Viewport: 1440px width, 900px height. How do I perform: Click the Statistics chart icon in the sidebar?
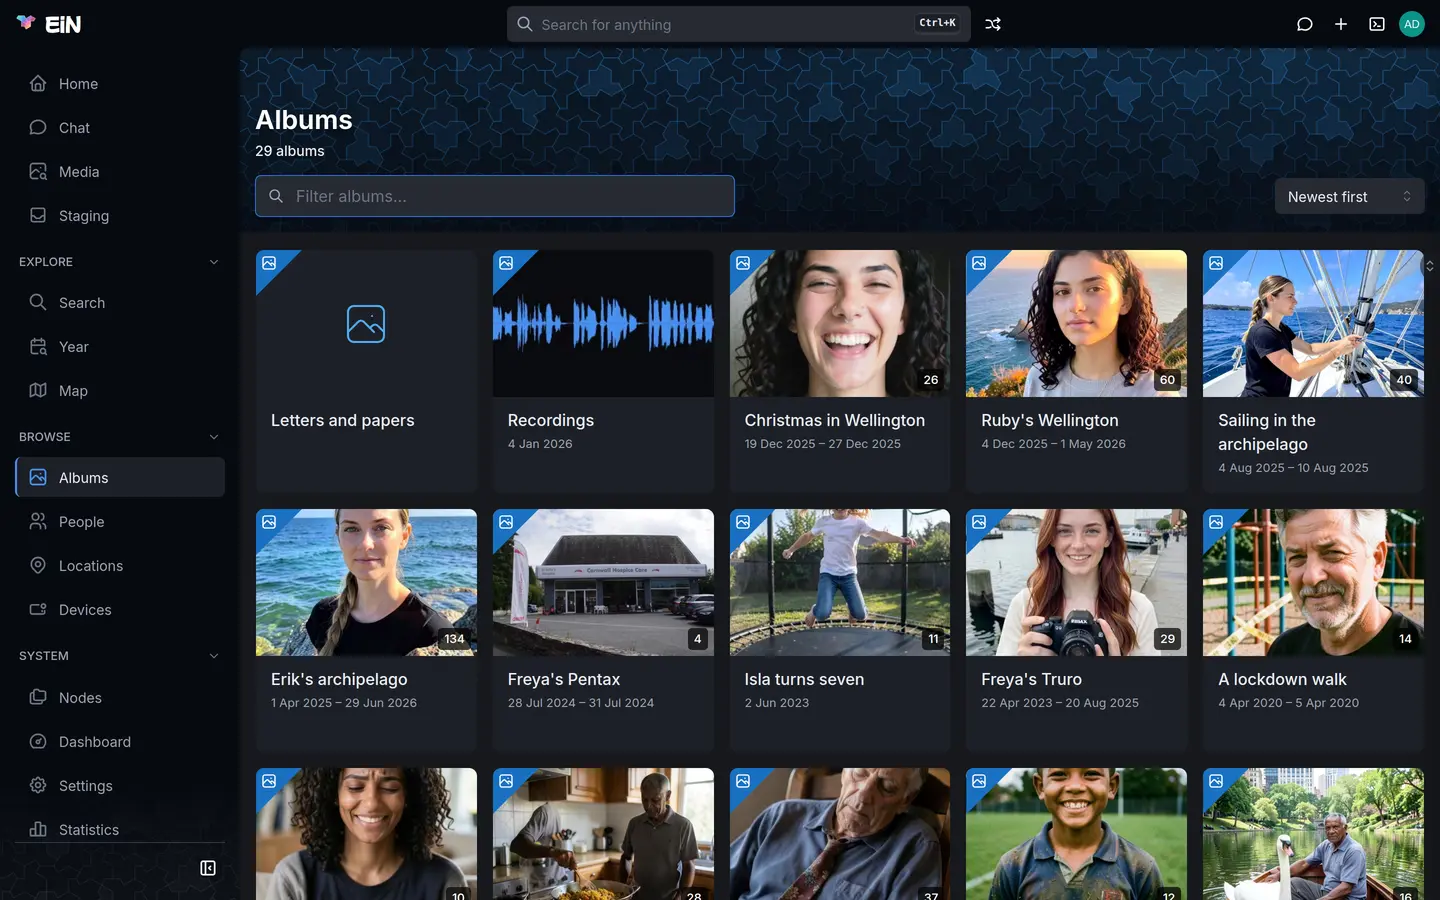coord(38,829)
